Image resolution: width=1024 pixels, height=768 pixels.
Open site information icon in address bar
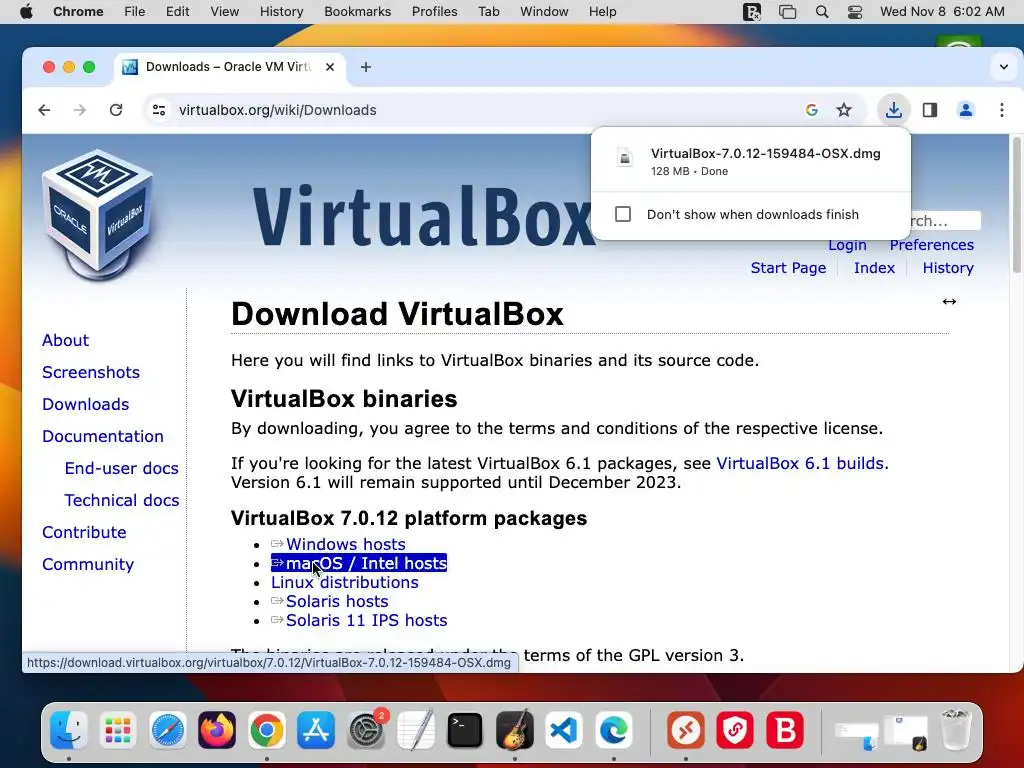click(x=159, y=110)
